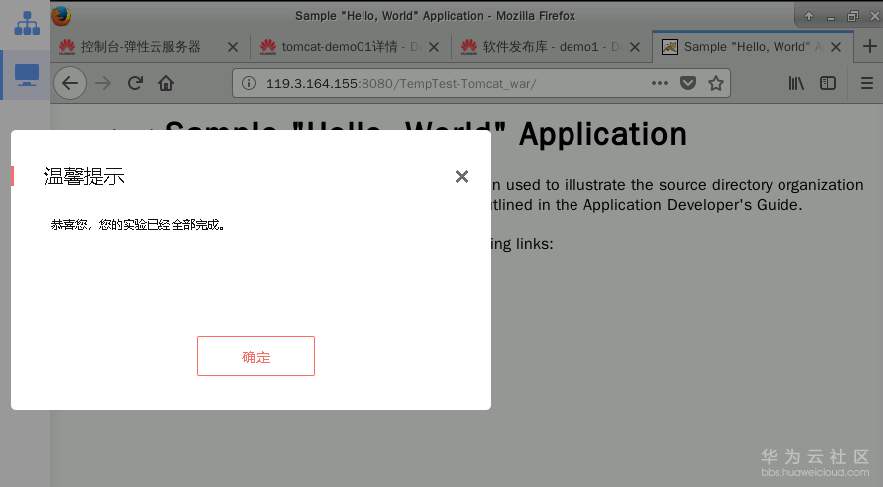The width and height of the screenshot is (883, 487).
Task: Reload the page with refresh icon
Action: click(135, 83)
